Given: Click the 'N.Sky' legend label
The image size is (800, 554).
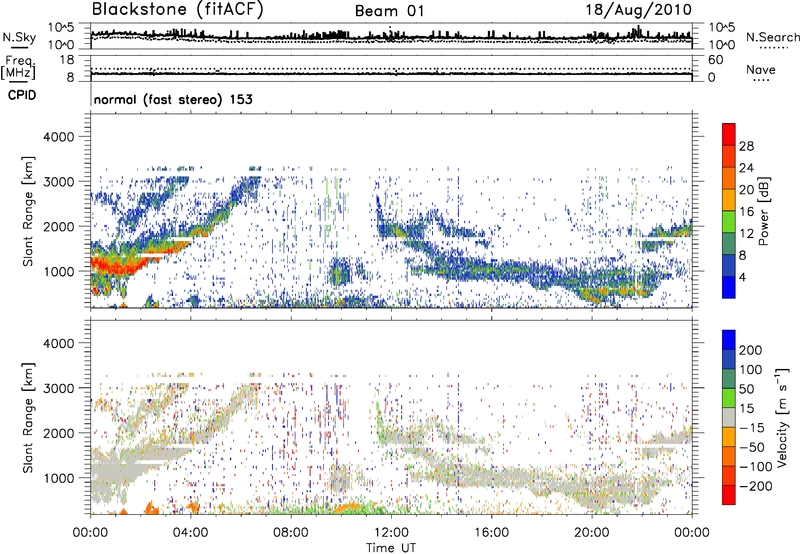Looking at the screenshot, I should tap(19, 37).
